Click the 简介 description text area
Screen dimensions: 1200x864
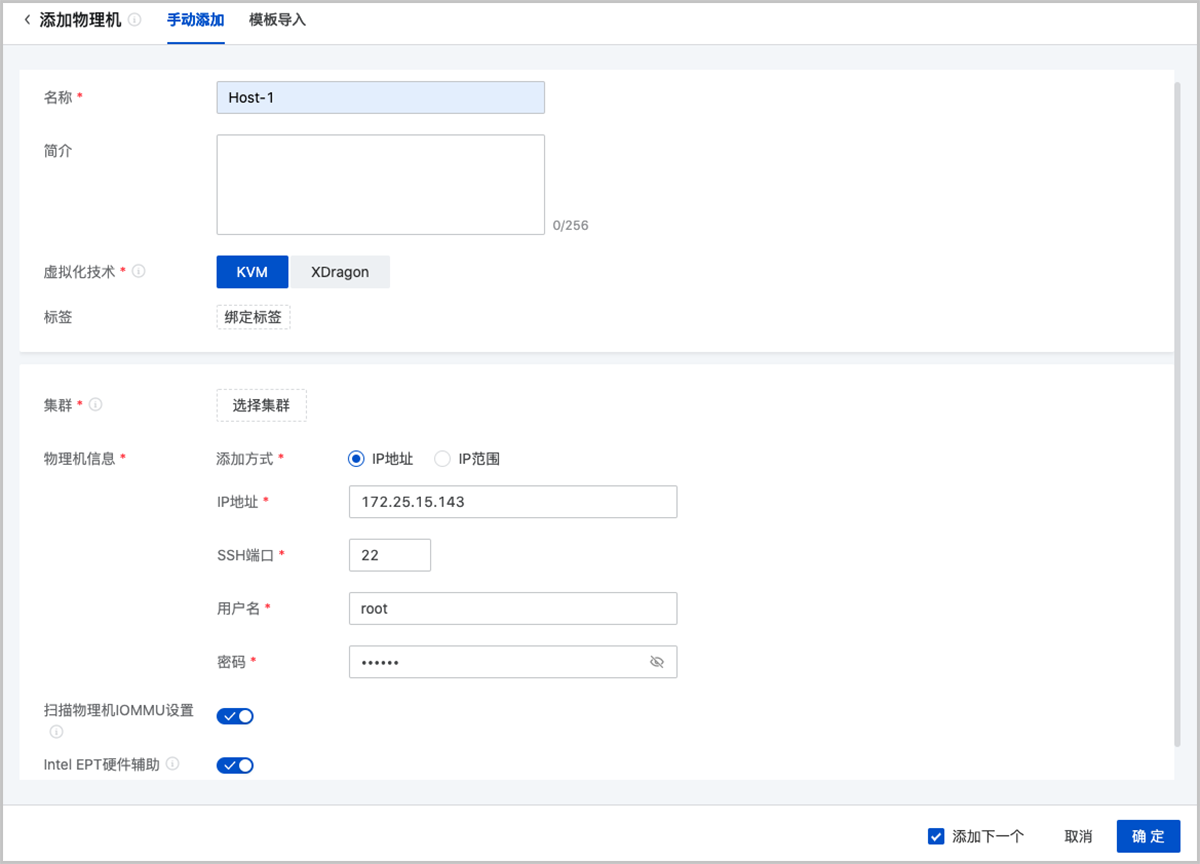click(x=380, y=185)
